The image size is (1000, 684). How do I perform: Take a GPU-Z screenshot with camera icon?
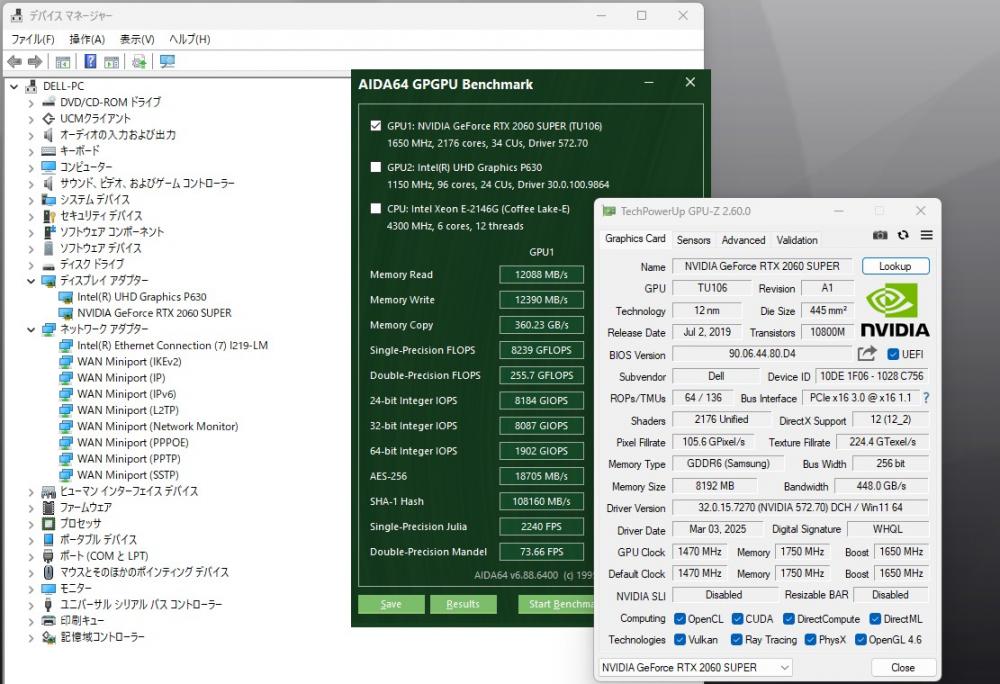pyautogui.click(x=880, y=235)
